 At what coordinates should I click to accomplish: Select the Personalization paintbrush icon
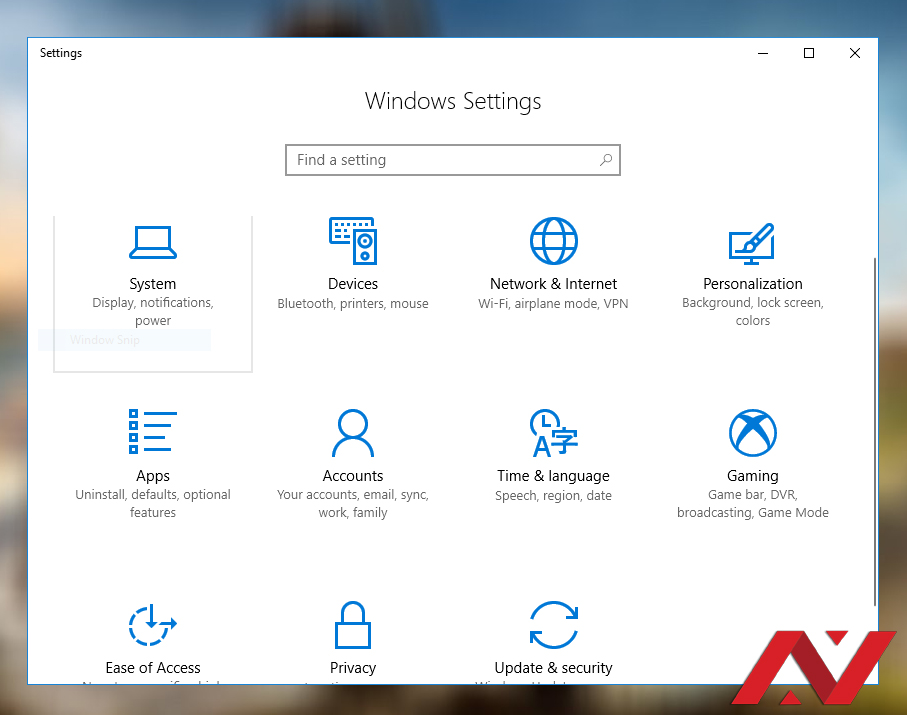(752, 241)
